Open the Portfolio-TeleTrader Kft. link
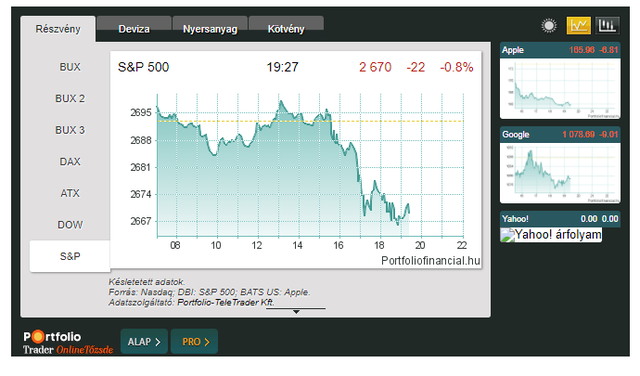This screenshot has width=640, height=376. point(226,303)
